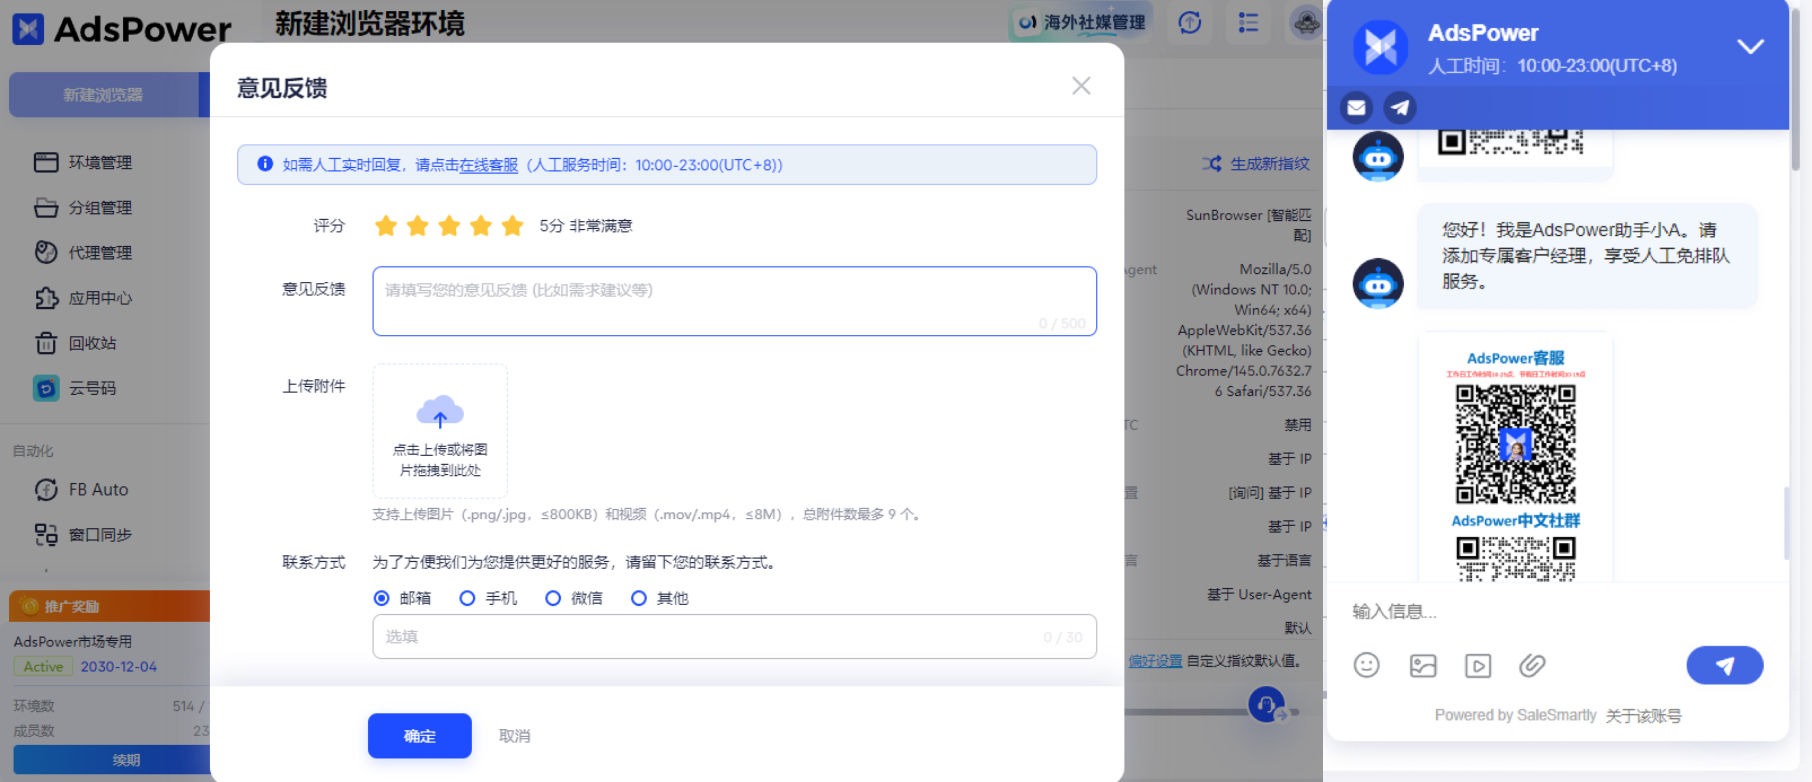The width and height of the screenshot is (1812, 782).
Task: Click the user avatar icon in header
Action: [1306, 22]
